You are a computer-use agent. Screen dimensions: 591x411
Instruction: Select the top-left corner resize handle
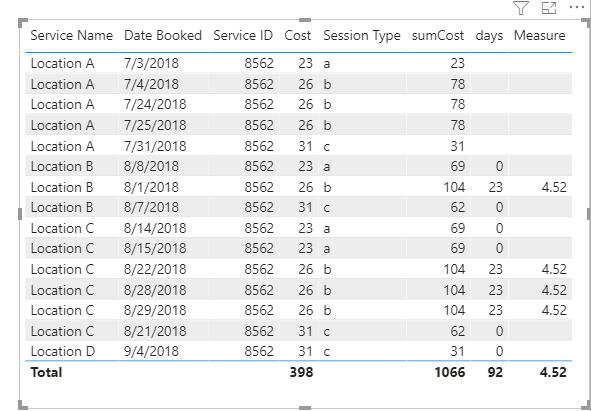[22, 22]
